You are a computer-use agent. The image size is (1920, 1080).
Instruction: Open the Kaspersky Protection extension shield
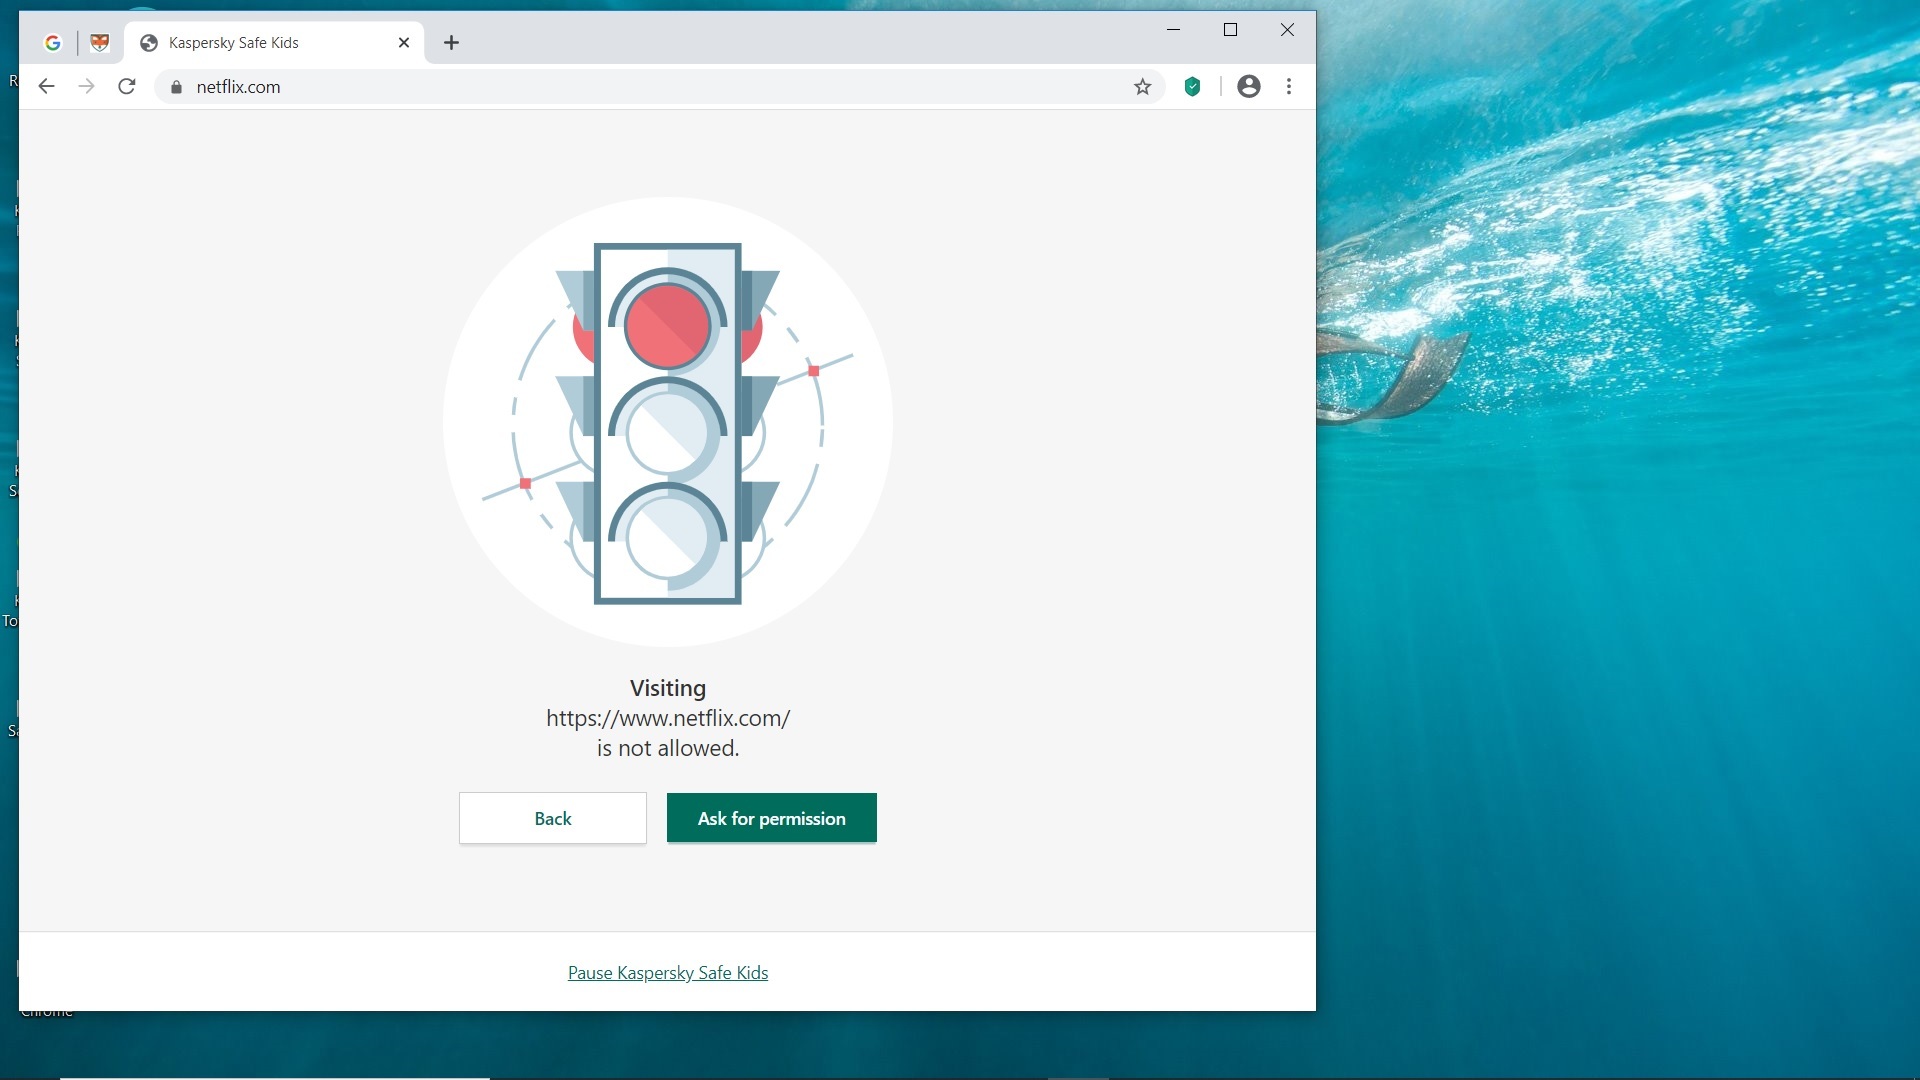[1192, 87]
